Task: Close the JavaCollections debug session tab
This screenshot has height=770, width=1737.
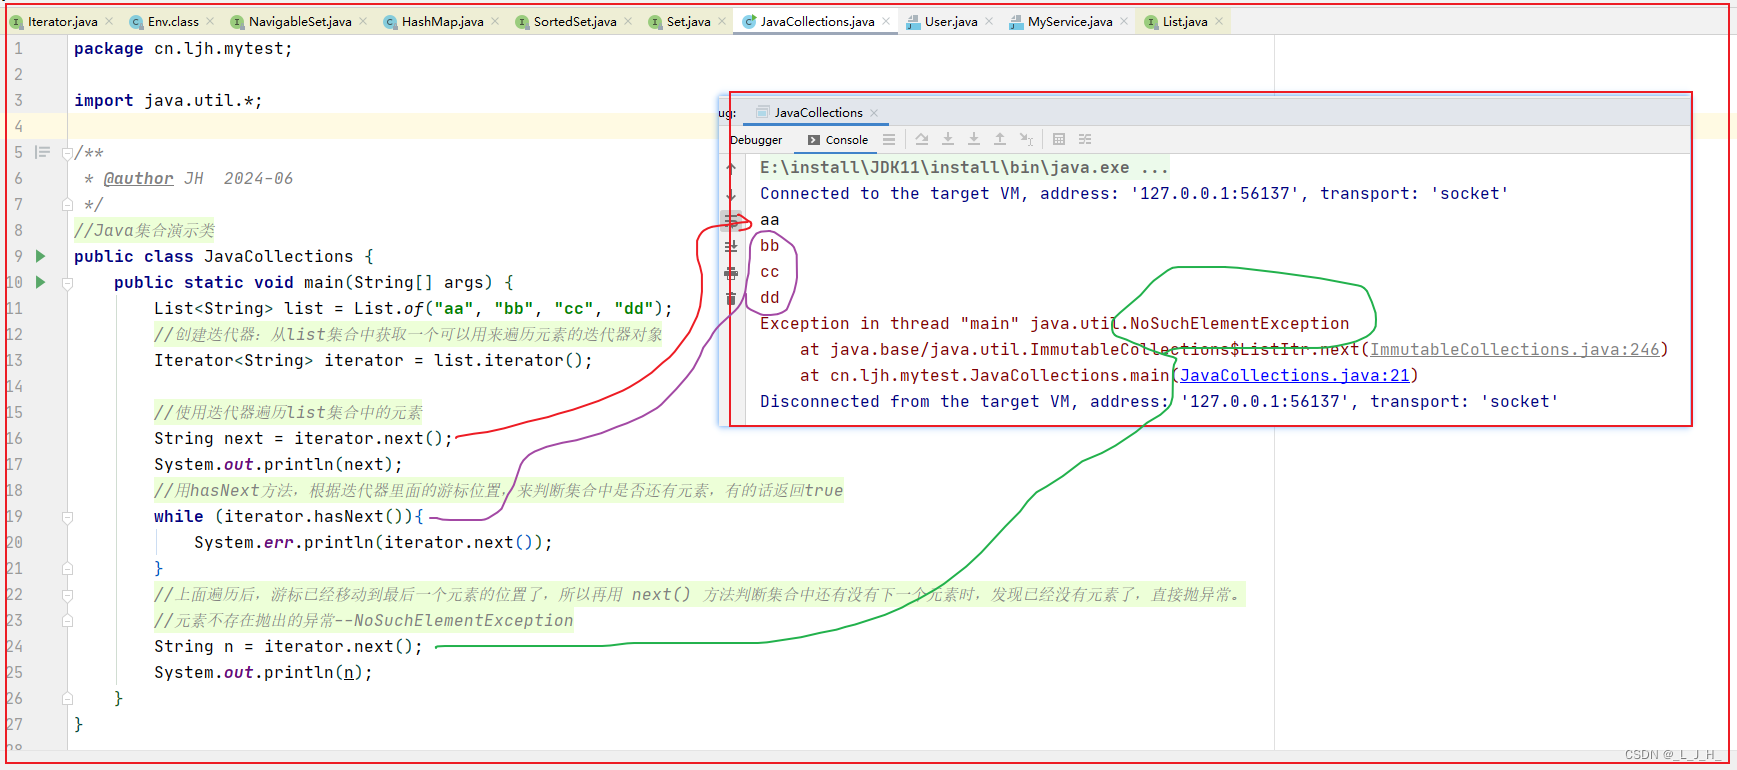Action: coord(874,113)
